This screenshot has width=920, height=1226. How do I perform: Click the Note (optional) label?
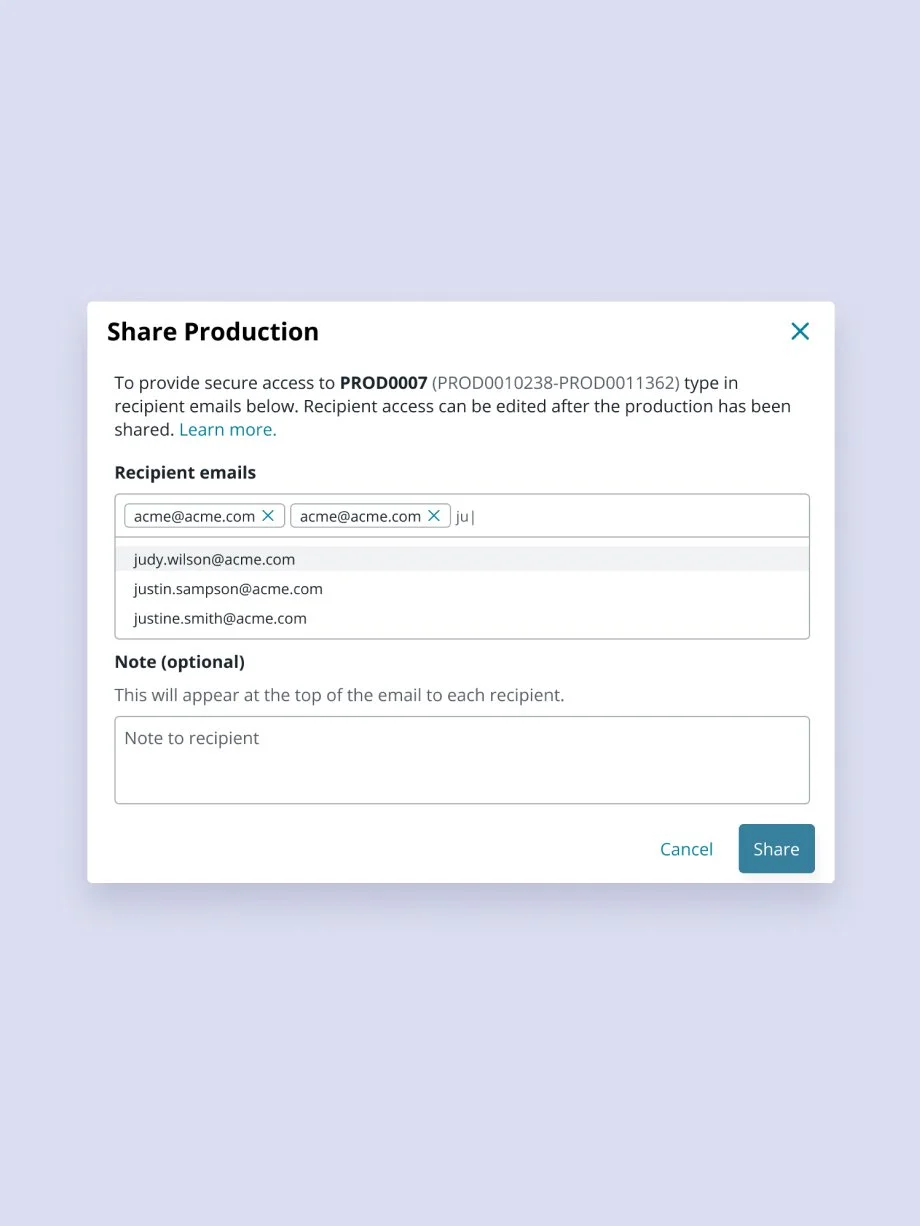click(x=180, y=662)
